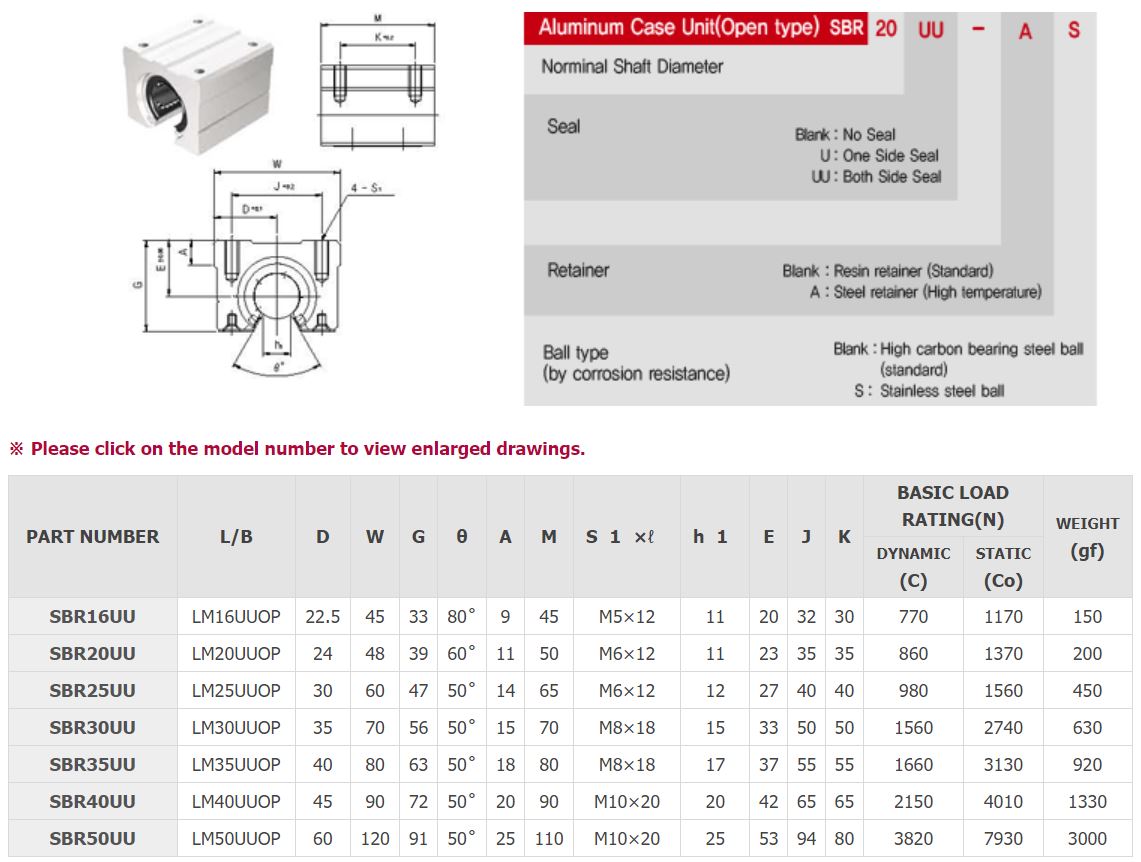The image size is (1141, 862).
Task: Click the θ column header
Action: (x=461, y=537)
